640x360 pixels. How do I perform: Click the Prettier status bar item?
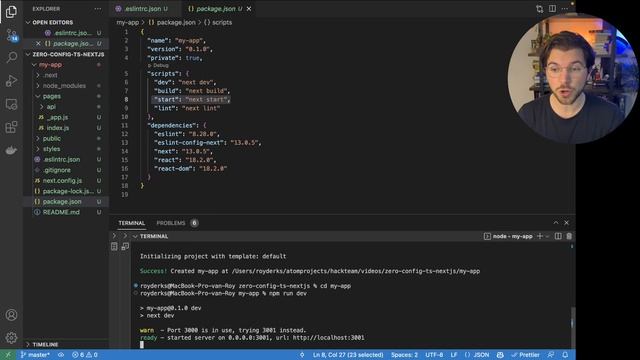[x=525, y=355]
